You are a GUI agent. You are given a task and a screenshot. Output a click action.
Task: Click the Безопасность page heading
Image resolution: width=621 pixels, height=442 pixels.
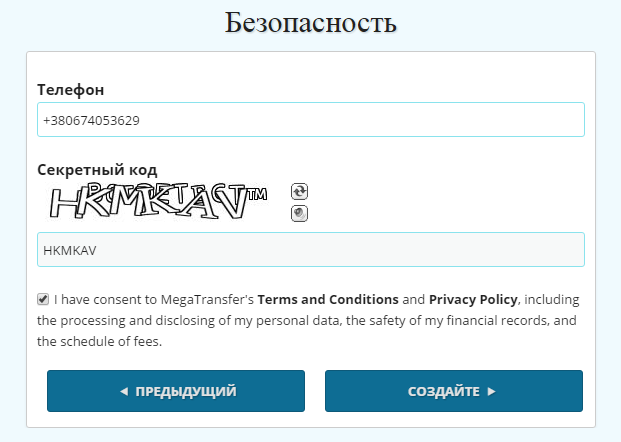311,22
